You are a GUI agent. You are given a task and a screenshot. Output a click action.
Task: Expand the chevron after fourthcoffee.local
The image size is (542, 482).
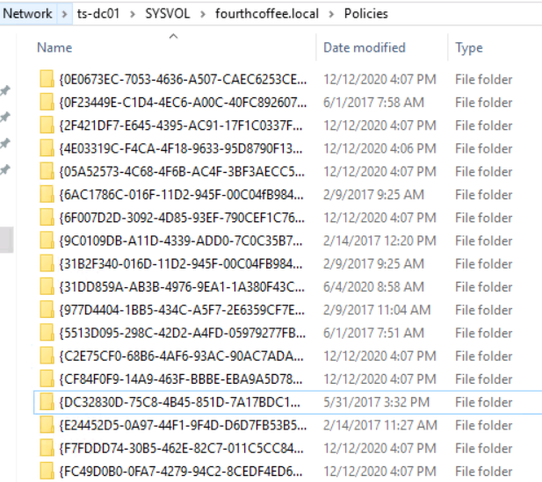(331, 14)
